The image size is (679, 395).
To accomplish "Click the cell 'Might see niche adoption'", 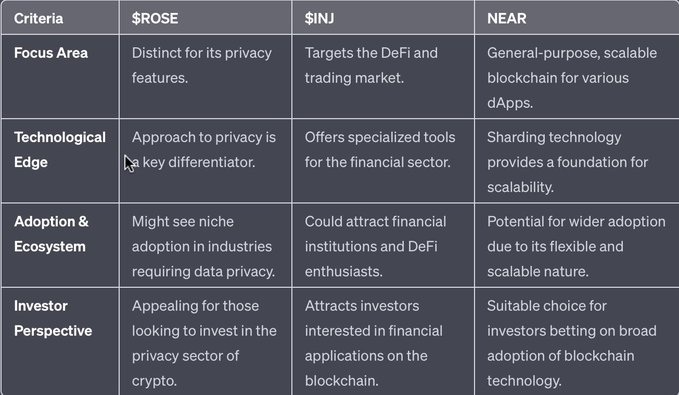I will click(x=203, y=246).
